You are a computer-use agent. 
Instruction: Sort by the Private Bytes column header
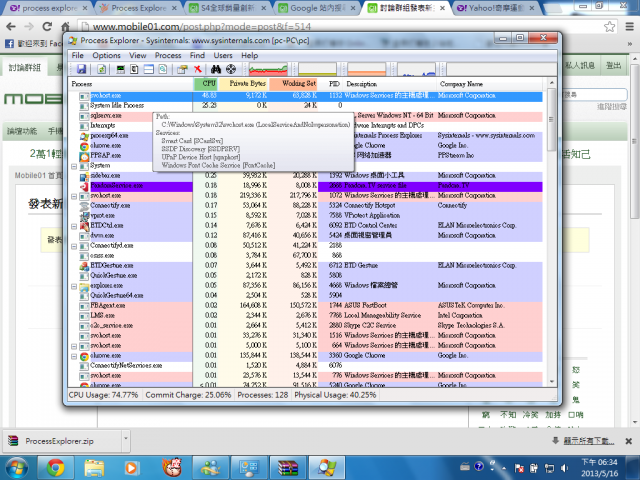[243, 84]
